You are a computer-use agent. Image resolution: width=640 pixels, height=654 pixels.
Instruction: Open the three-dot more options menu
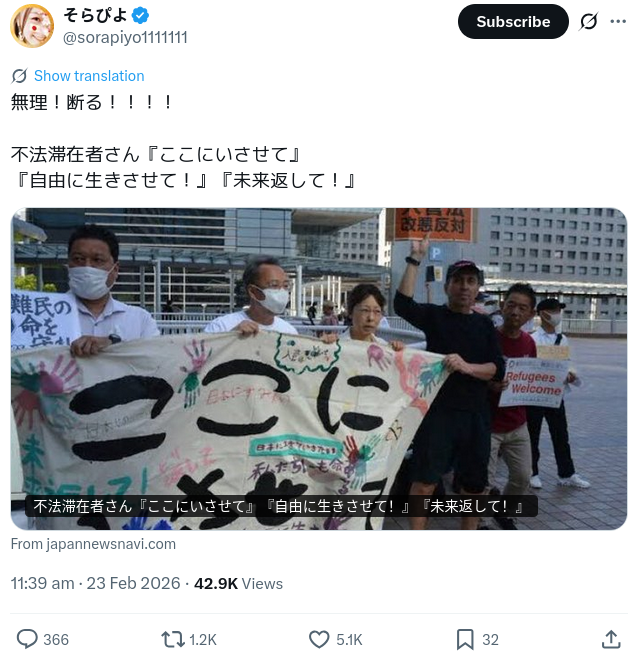618,21
